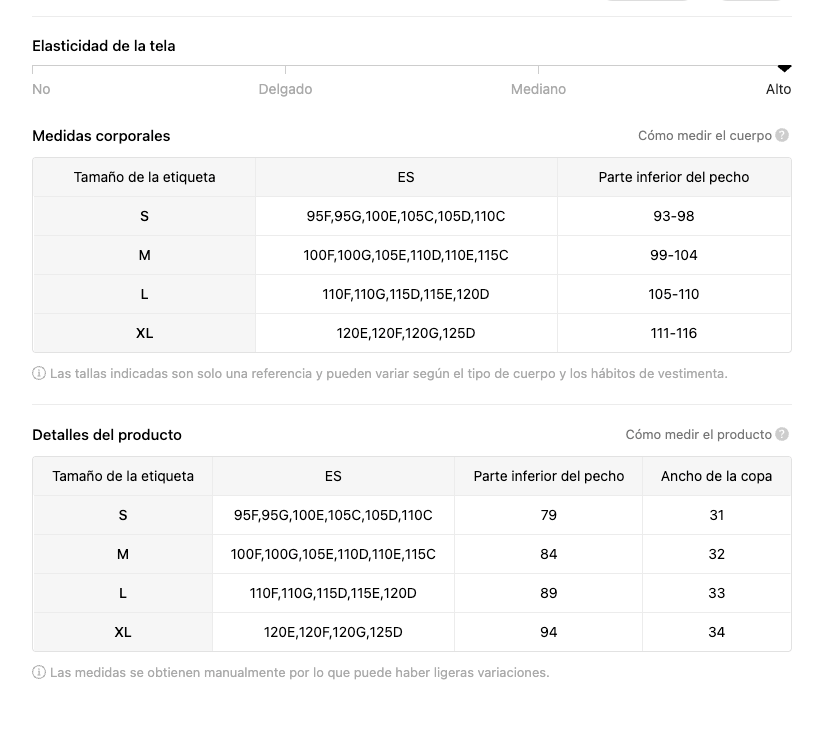Click the help icon beside Cómo medir el cuerpo
826x730 pixels.
pyautogui.click(x=782, y=135)
